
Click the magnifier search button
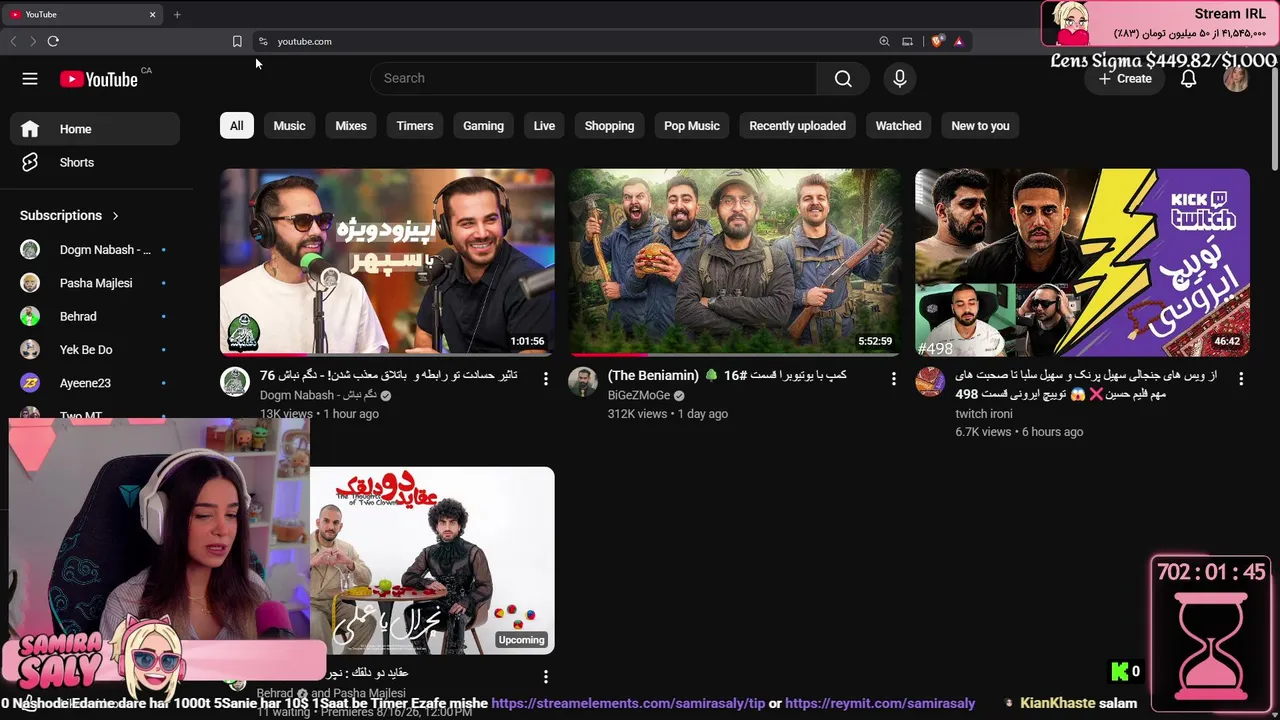843,79
